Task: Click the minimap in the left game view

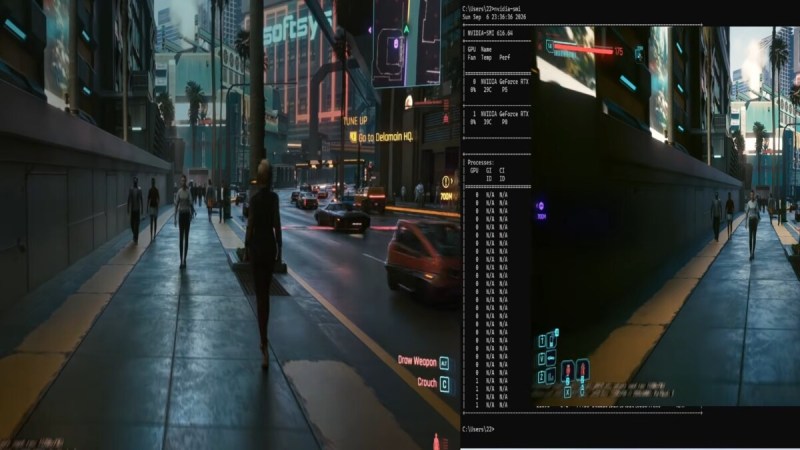Action: 406,43
